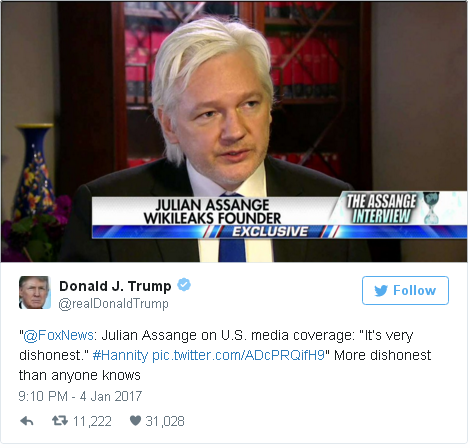This screenshot has width=470, height=448.
Task: Open the pic.twitter.com/ADcPRQifH9 link
Action: click(238, 355)
